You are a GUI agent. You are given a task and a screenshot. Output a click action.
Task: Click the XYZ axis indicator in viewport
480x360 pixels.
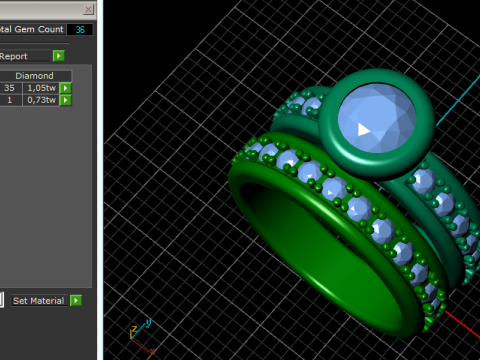tap(142, 337)
